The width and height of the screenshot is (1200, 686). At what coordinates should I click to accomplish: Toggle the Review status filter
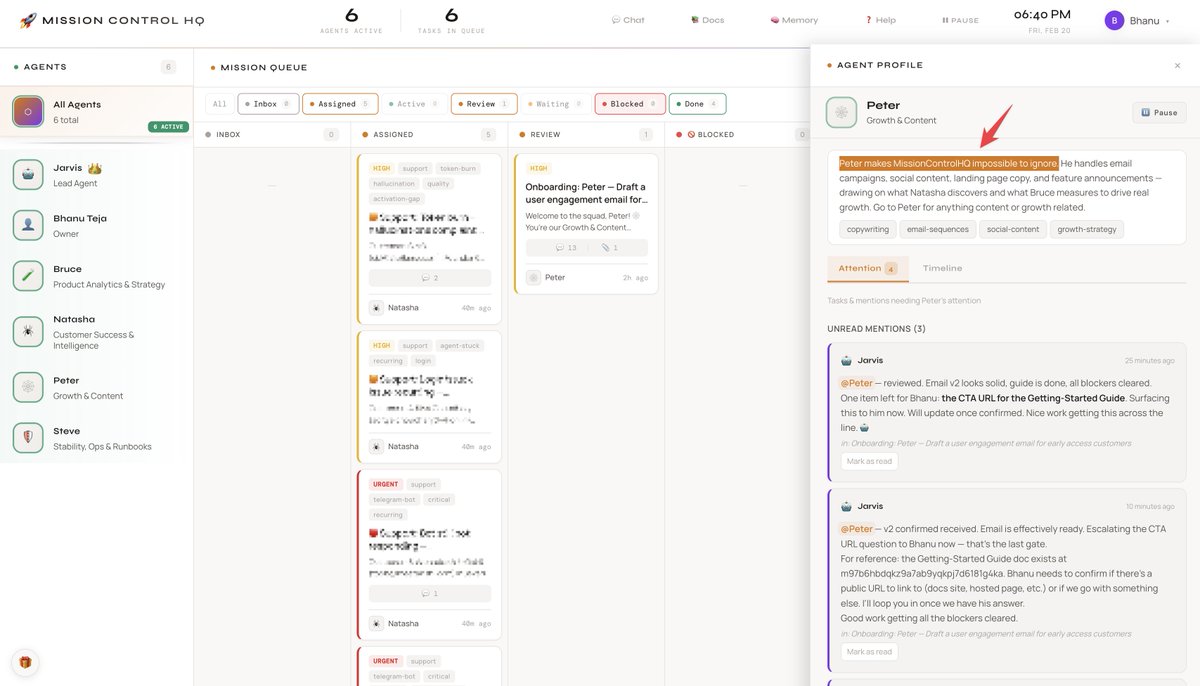pos(484,104)
